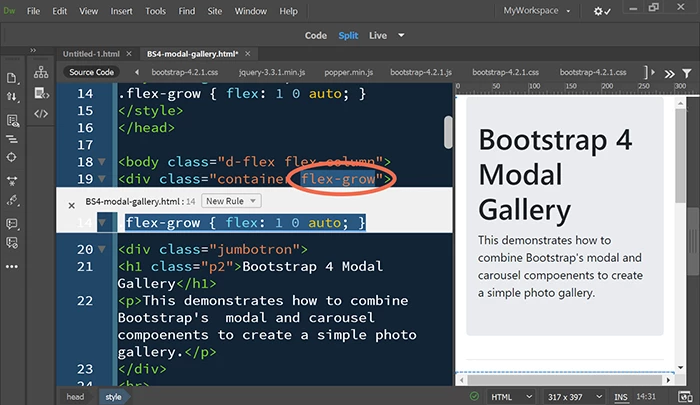Open the 317 x 397 window size dropdown
700x405 pixels.
click(575, 397)
